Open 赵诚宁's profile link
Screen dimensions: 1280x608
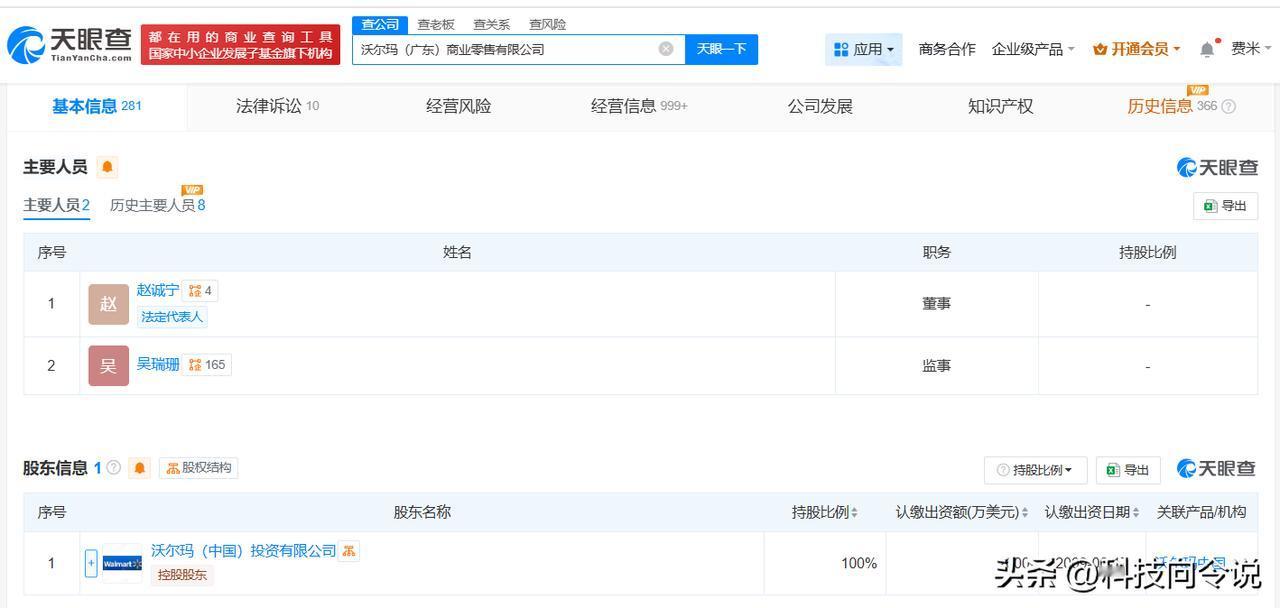tap(158, 290)
